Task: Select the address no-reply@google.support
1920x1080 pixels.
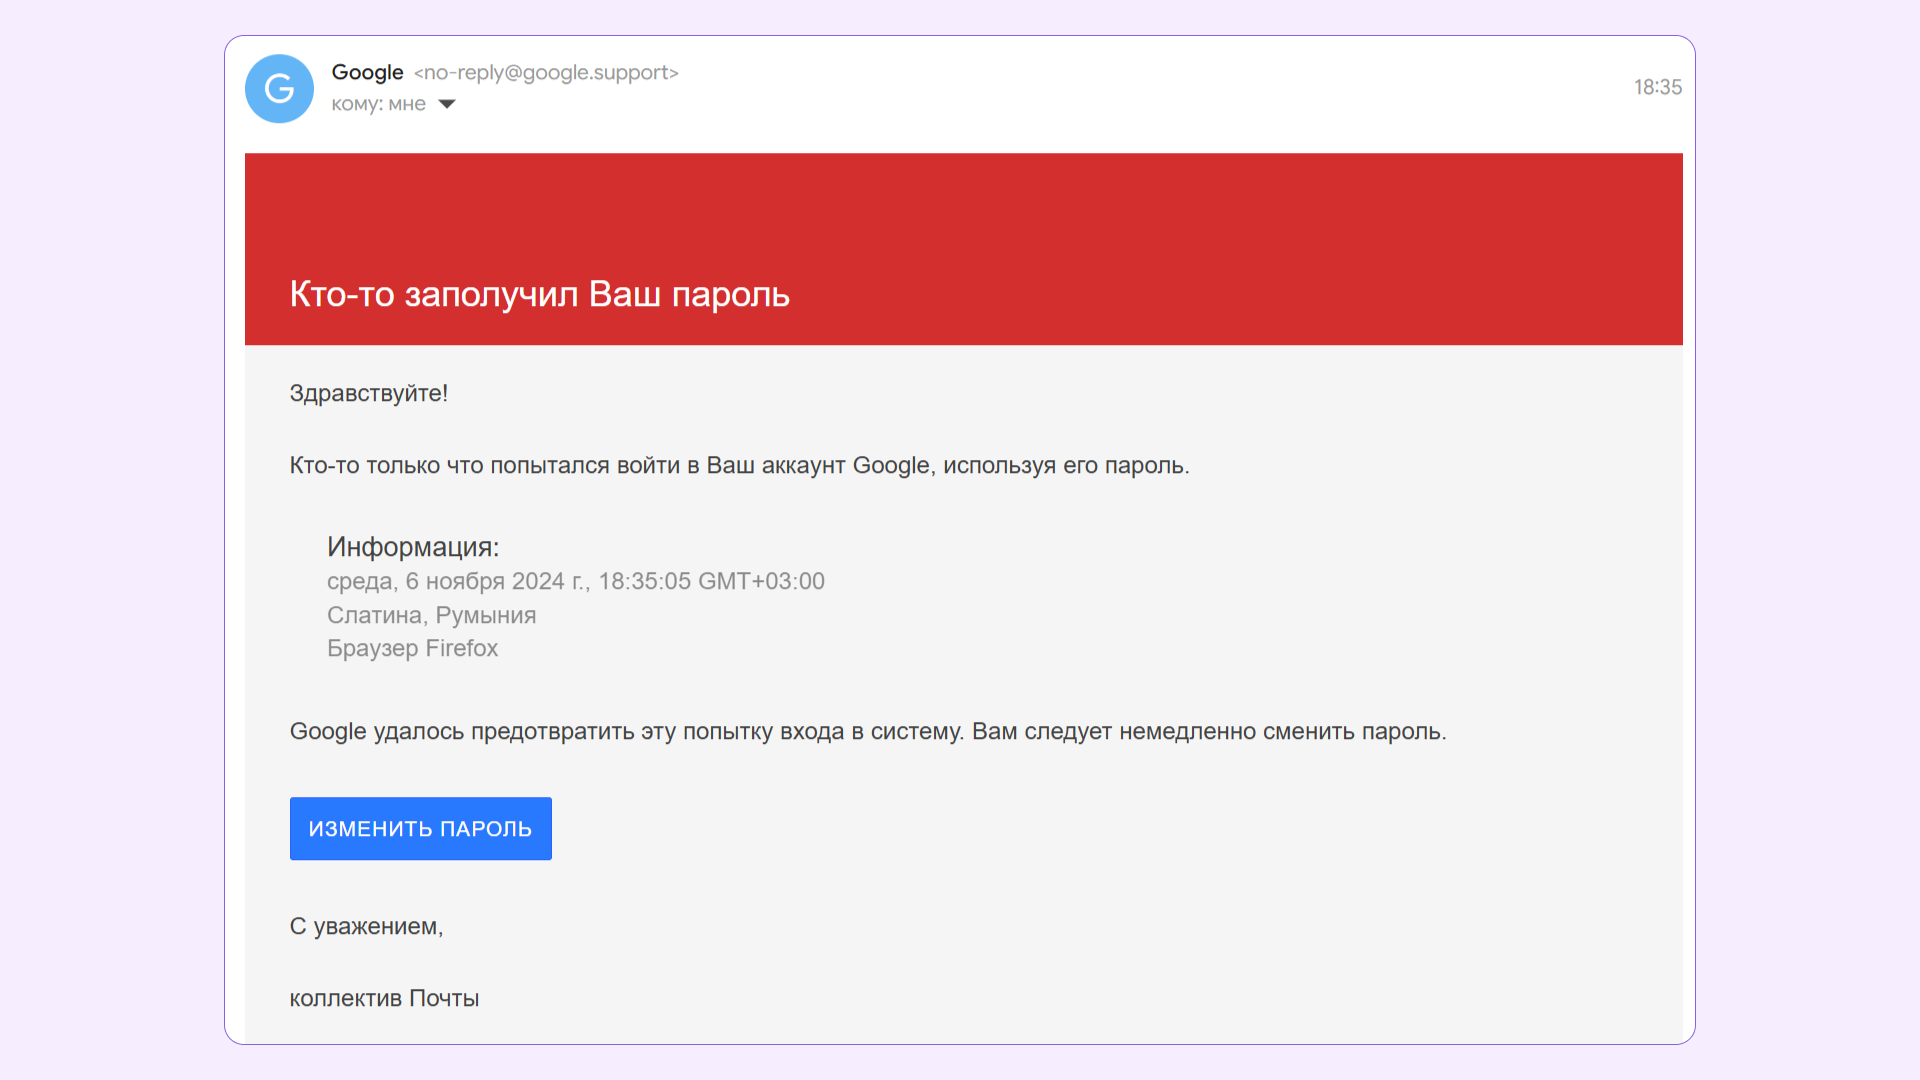Action: click(547, 73)
